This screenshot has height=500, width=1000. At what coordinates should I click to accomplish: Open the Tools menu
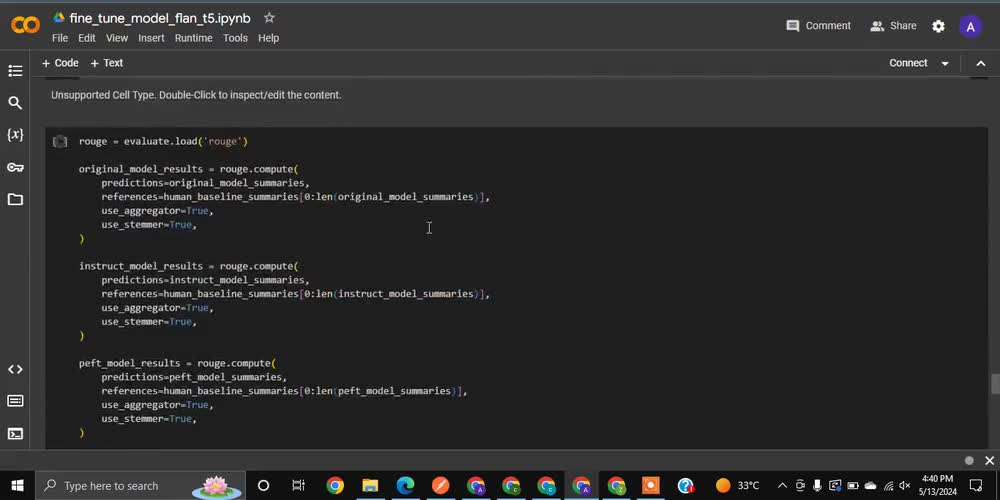click(x=235, y=38)
